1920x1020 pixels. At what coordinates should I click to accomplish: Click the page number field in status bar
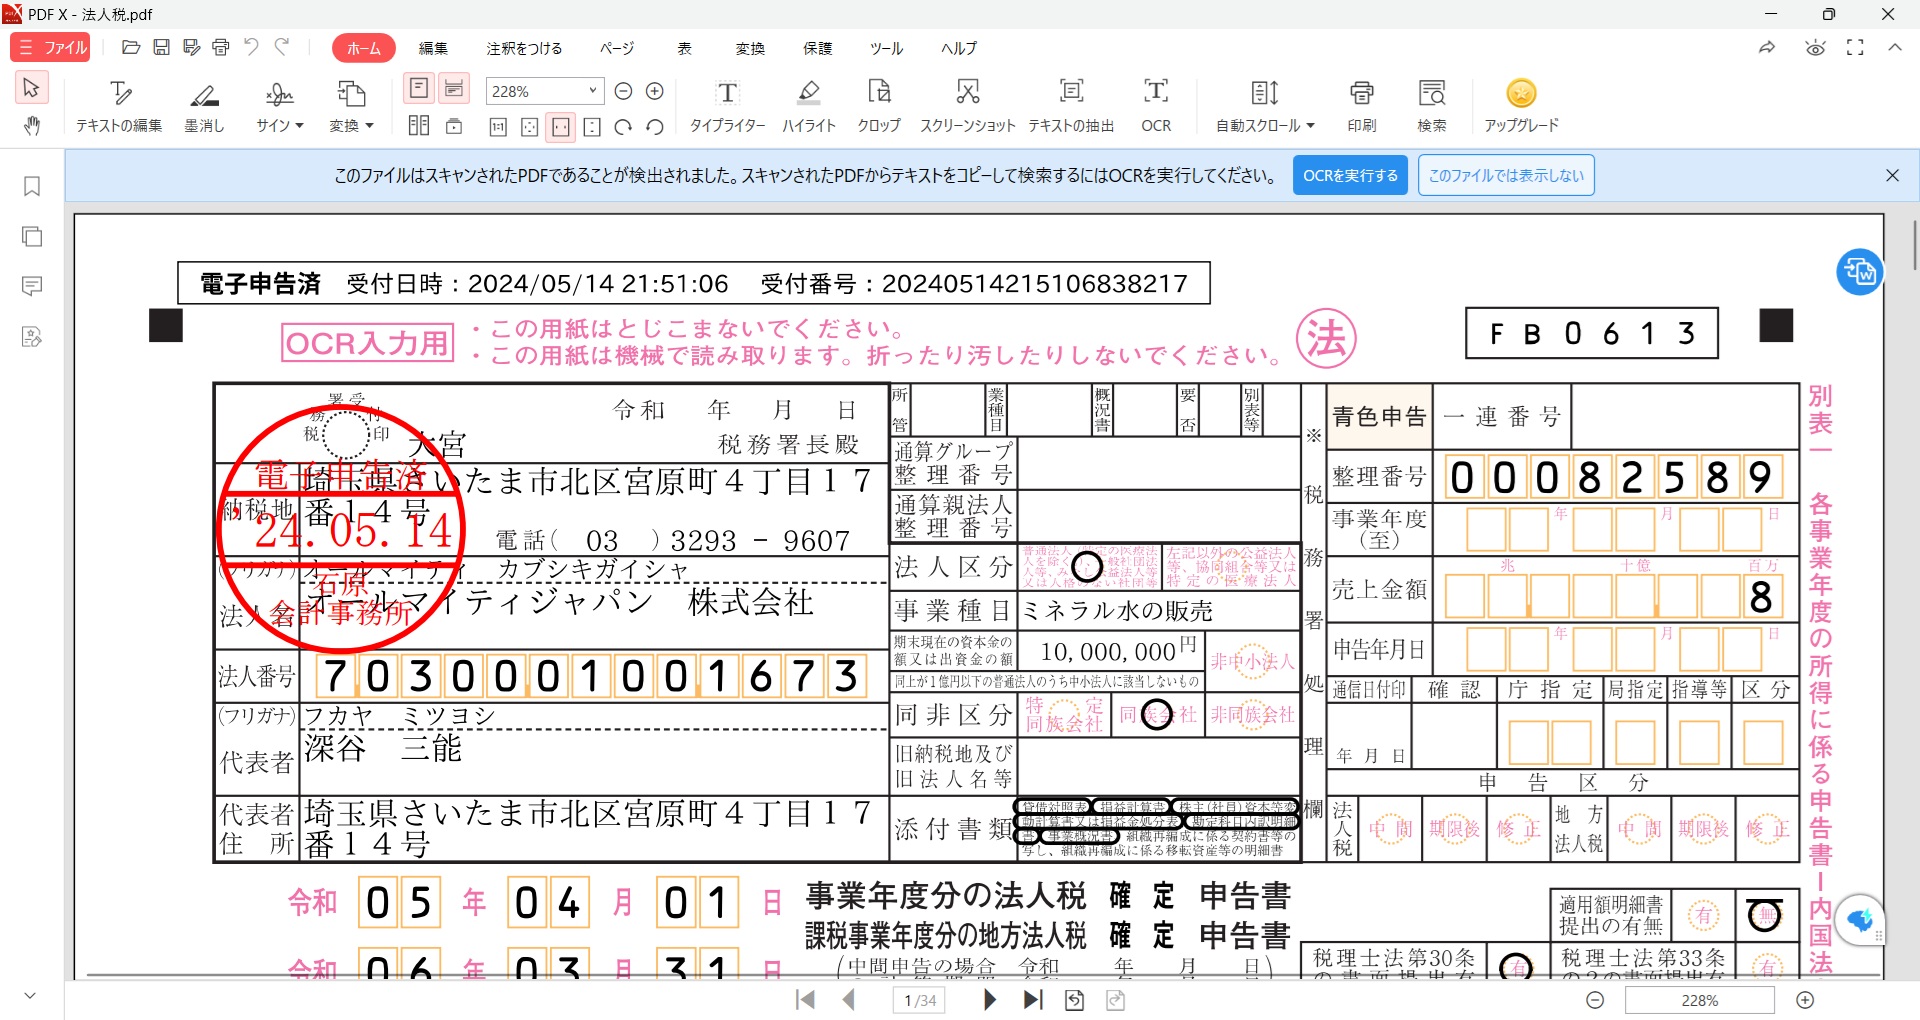919,1000
